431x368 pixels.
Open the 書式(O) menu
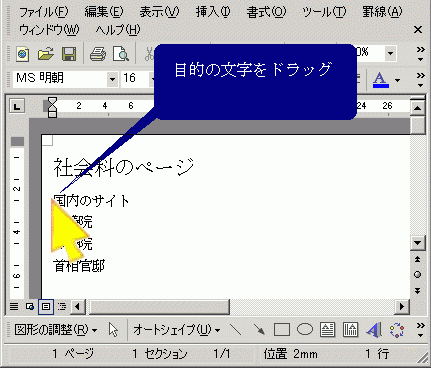266,12
